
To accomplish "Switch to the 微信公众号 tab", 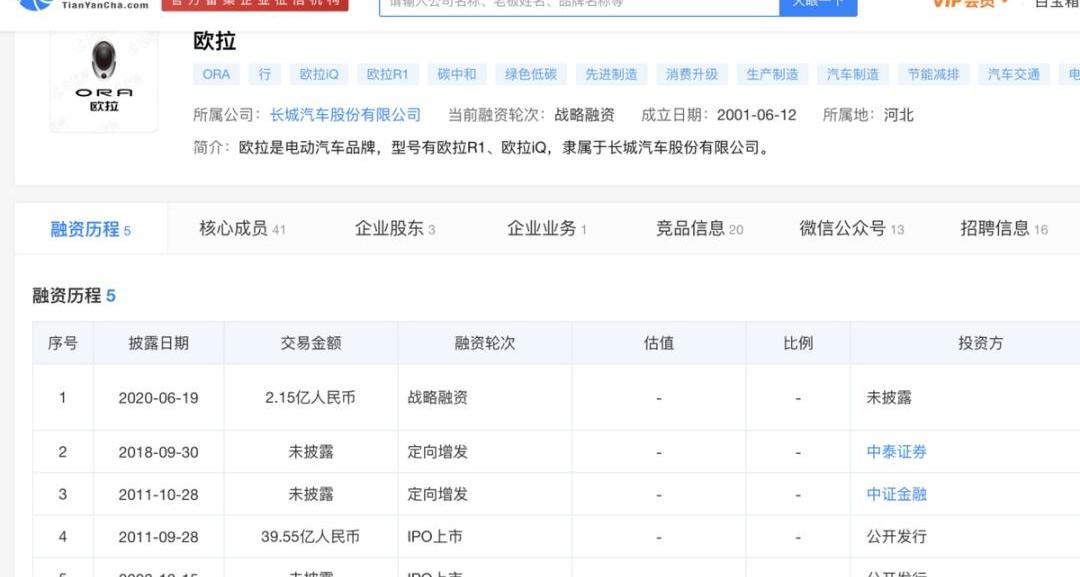I will 851,229.
